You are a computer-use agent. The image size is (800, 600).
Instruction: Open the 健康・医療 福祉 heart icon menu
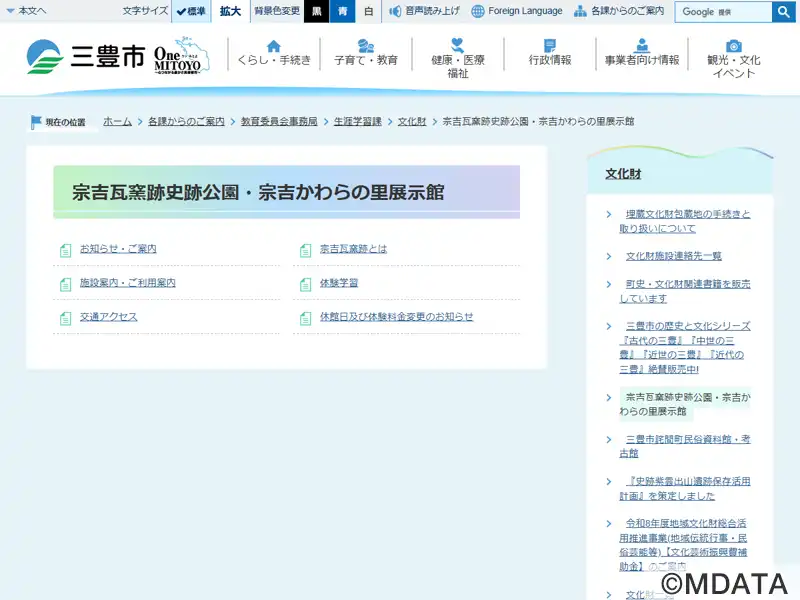(457, 58)
